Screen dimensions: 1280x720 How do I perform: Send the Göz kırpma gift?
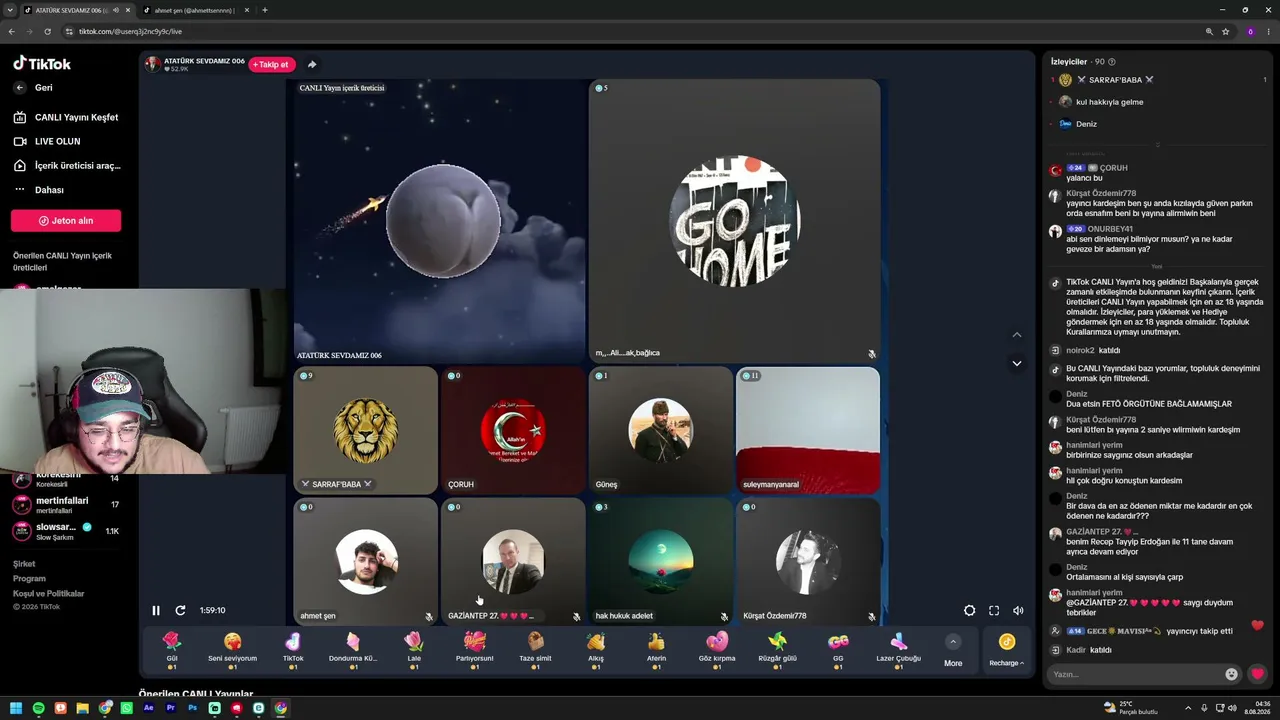[717, 649]
